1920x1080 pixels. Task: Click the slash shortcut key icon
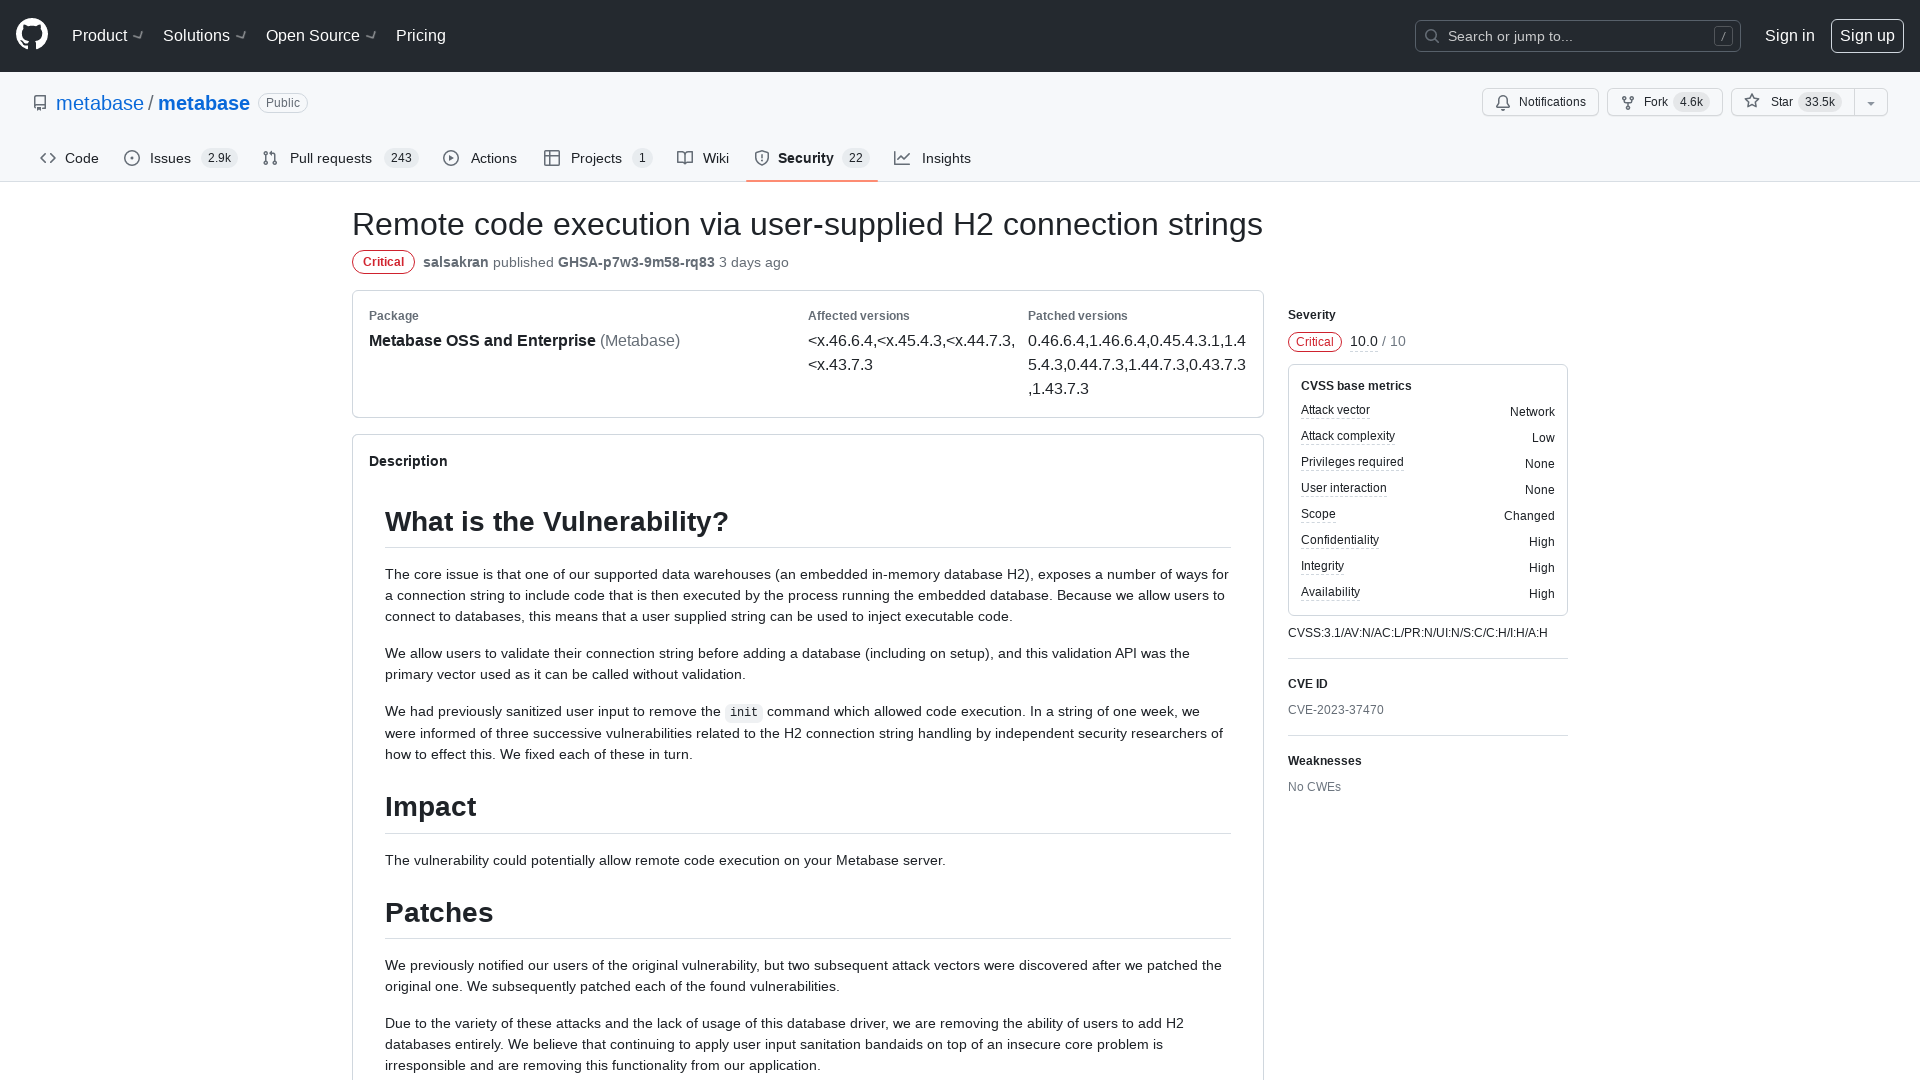point(1723,36)
